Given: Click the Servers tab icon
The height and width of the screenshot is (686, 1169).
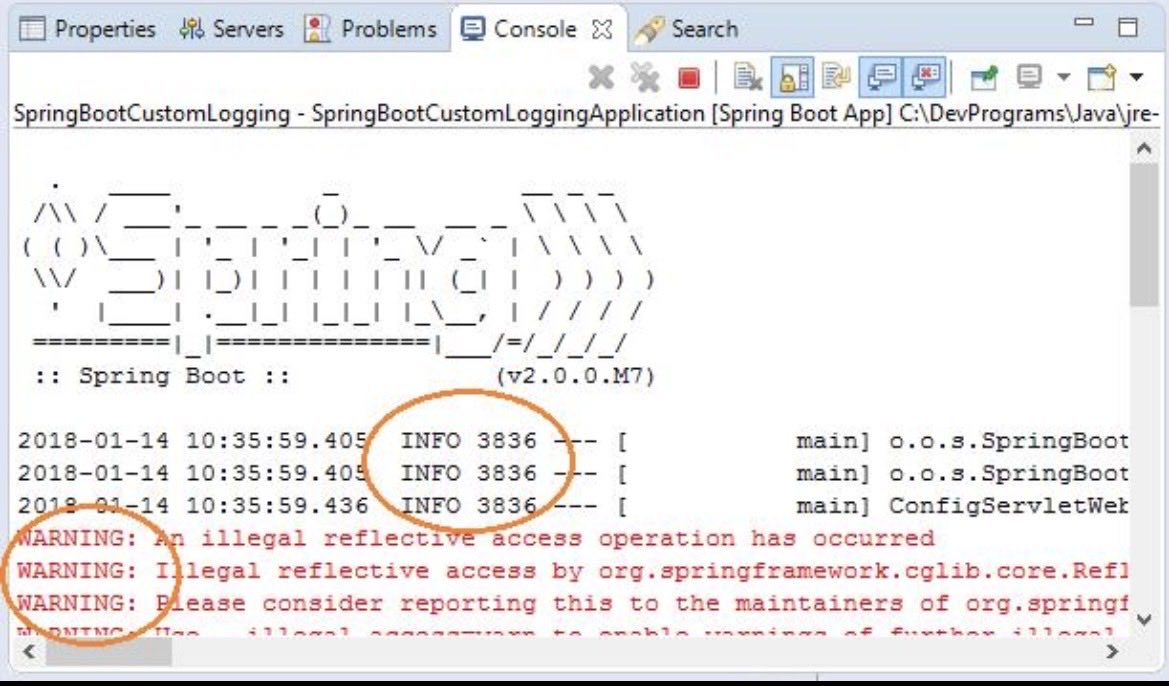Looking at the screenshot, I should (192, 29).
